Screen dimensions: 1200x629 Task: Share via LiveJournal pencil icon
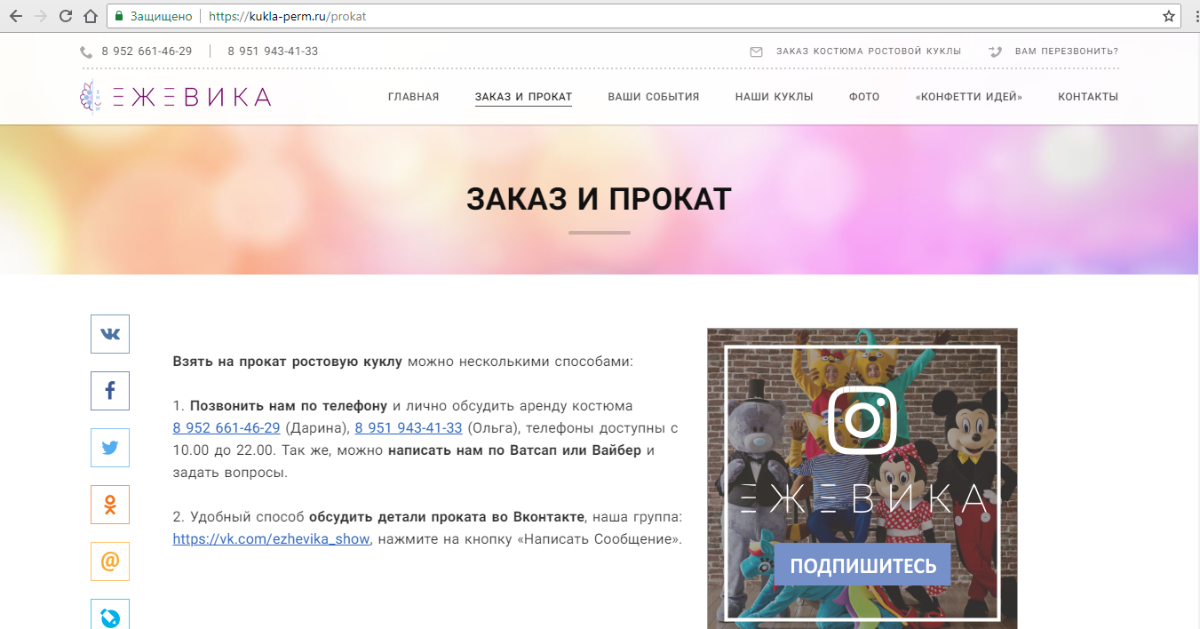coord(110,614)
